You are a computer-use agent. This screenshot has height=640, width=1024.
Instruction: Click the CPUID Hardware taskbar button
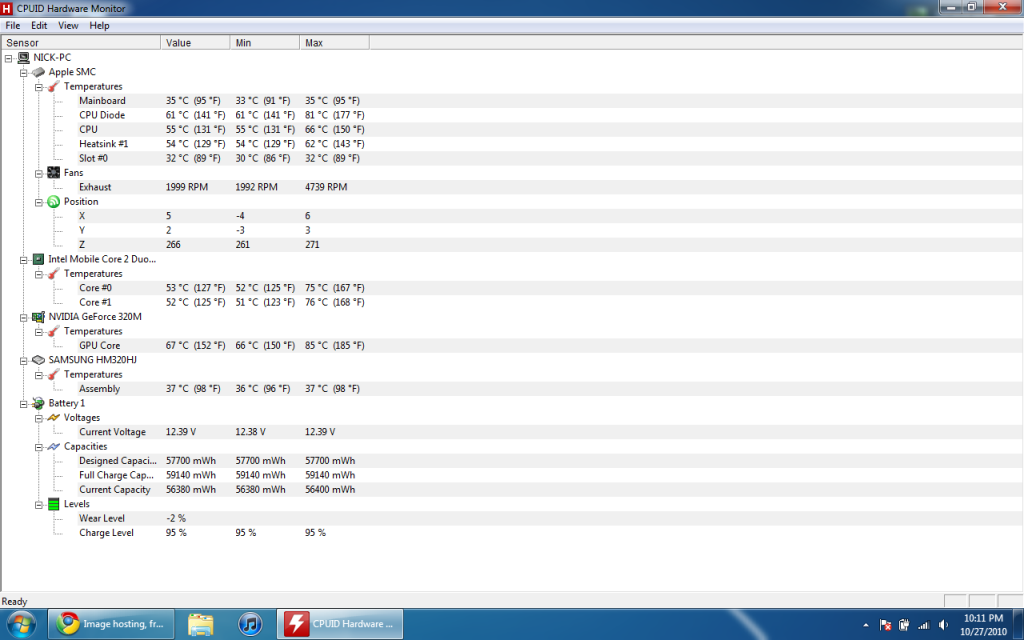point(340,624)
